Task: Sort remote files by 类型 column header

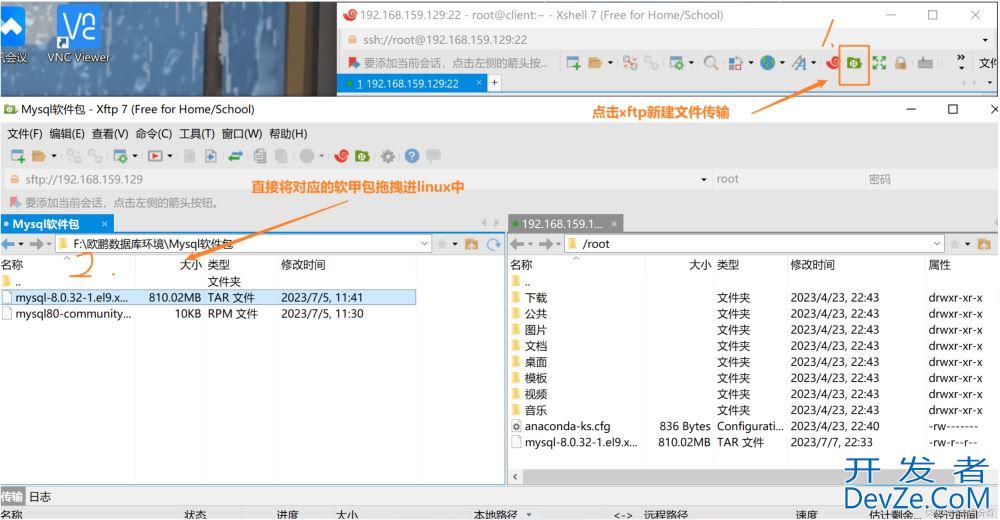Action: pyautogui.click(x=728, y=265)
